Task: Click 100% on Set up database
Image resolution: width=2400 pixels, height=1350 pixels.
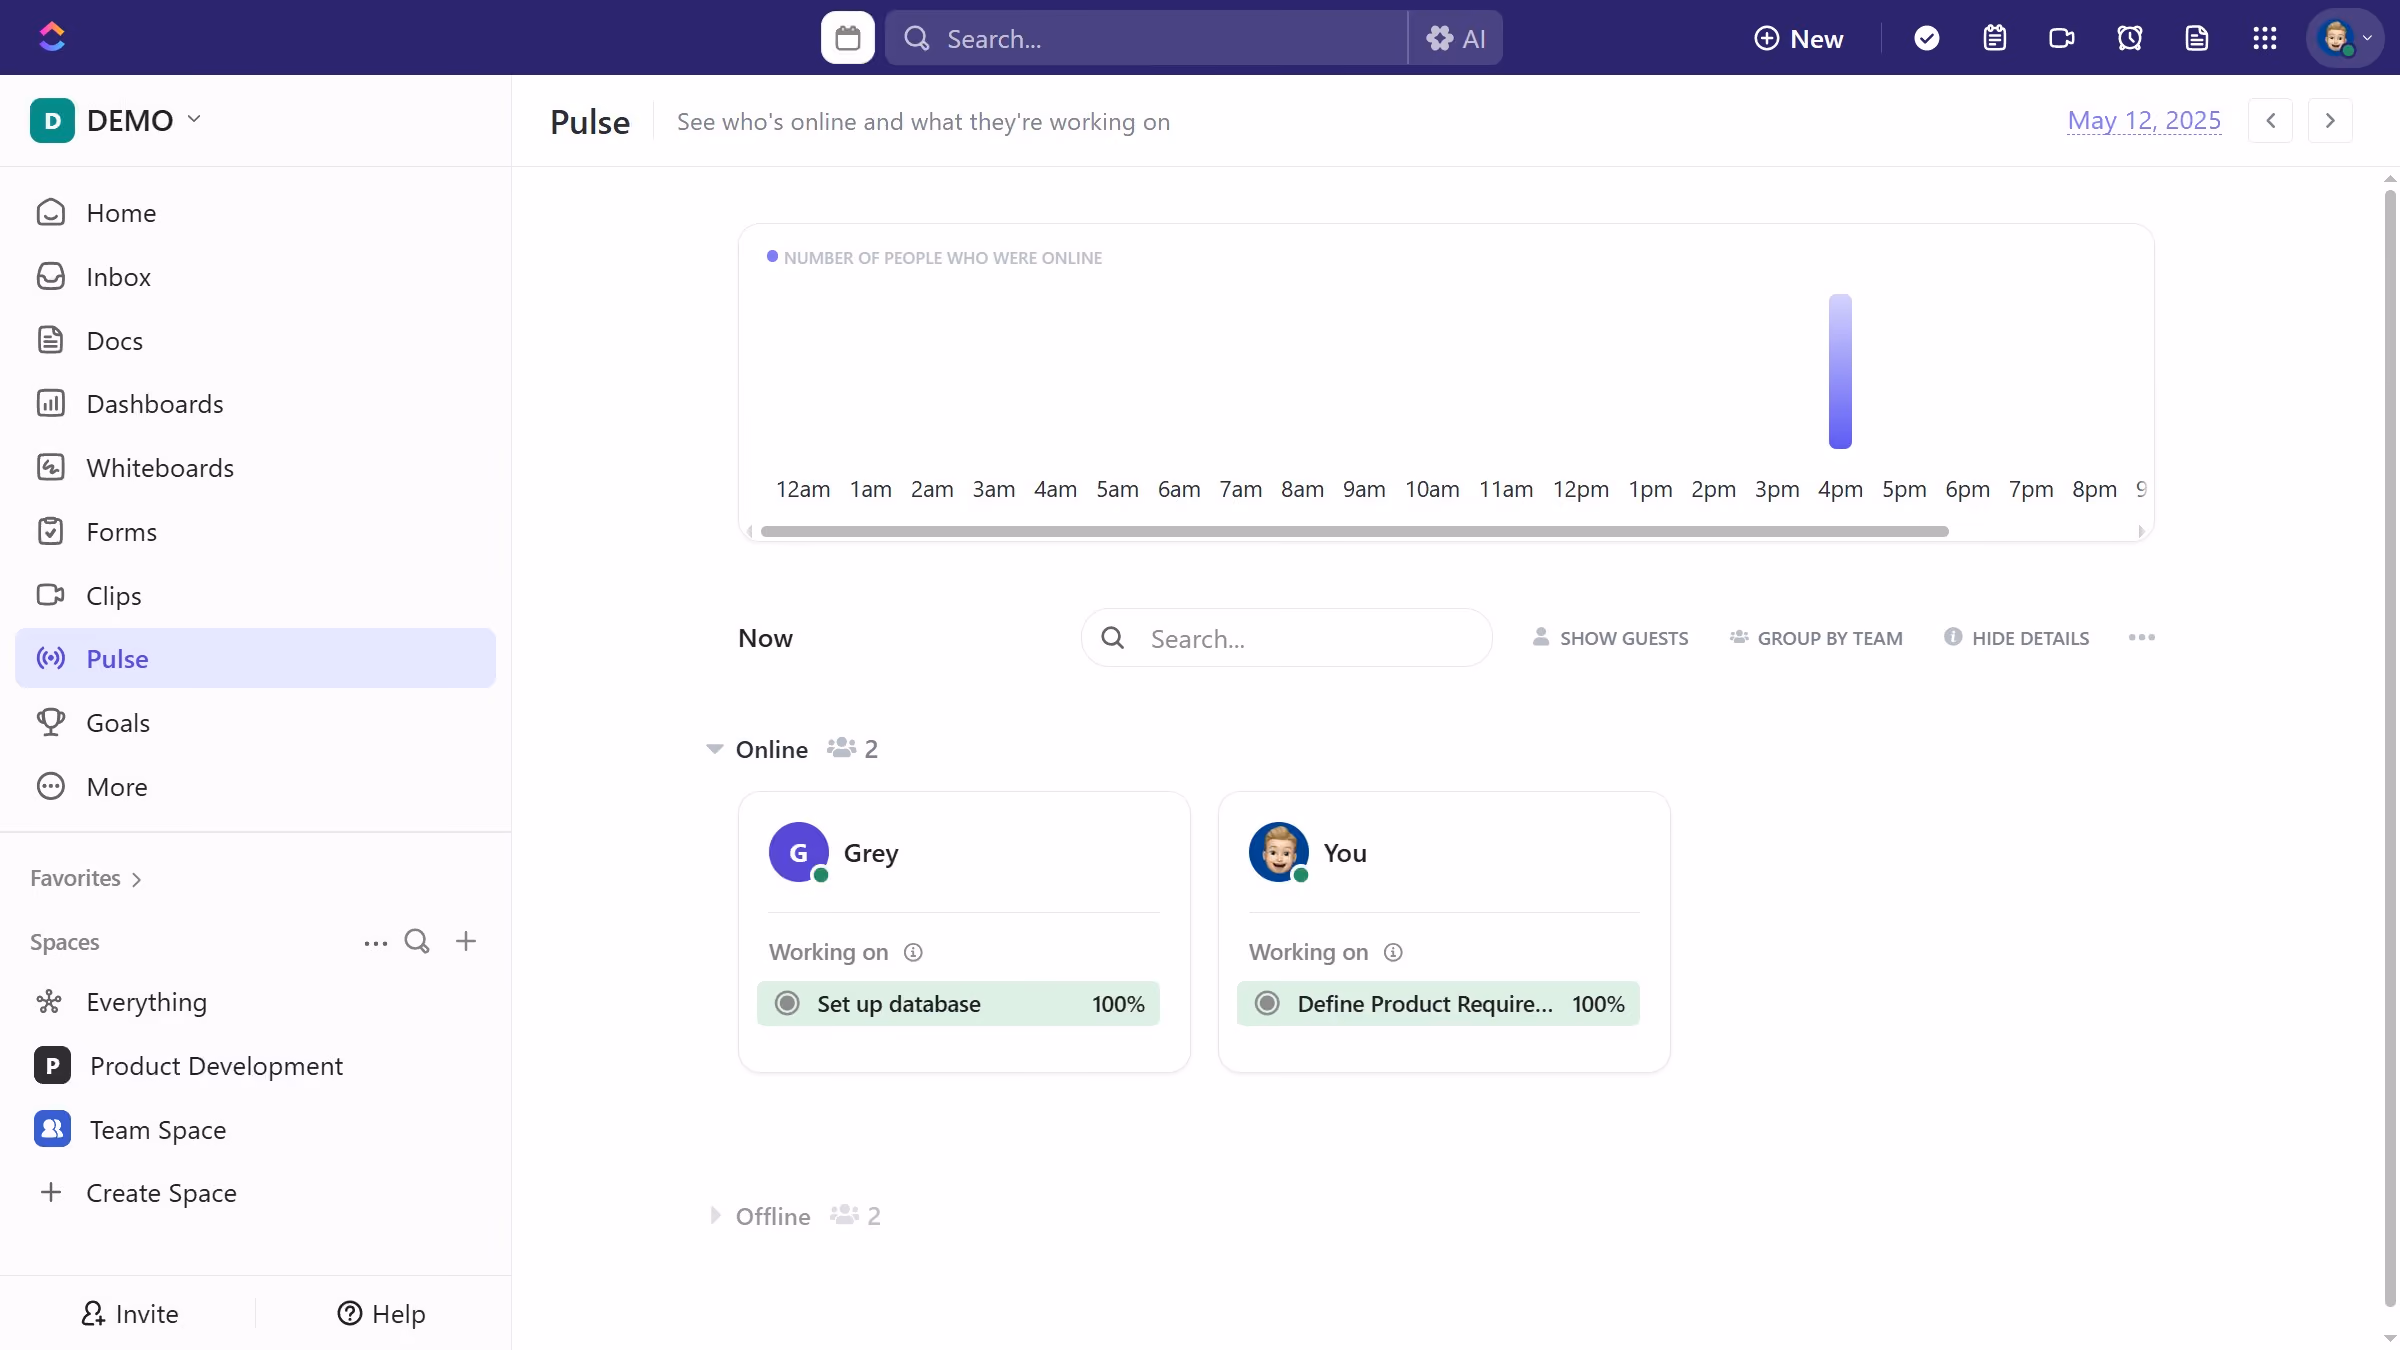Action: 1118,1004
